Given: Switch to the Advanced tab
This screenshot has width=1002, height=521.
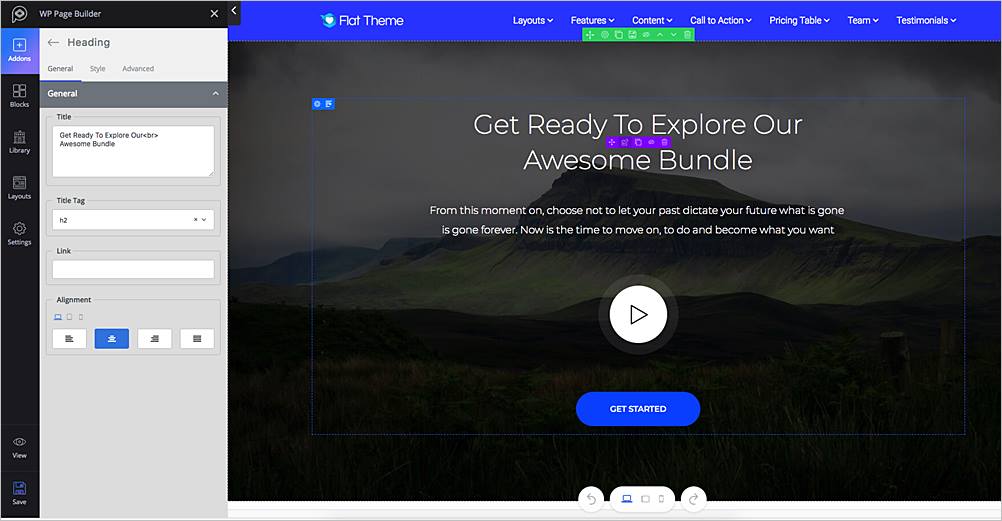Looking at the screenshot, I should [x=138, y=69].
